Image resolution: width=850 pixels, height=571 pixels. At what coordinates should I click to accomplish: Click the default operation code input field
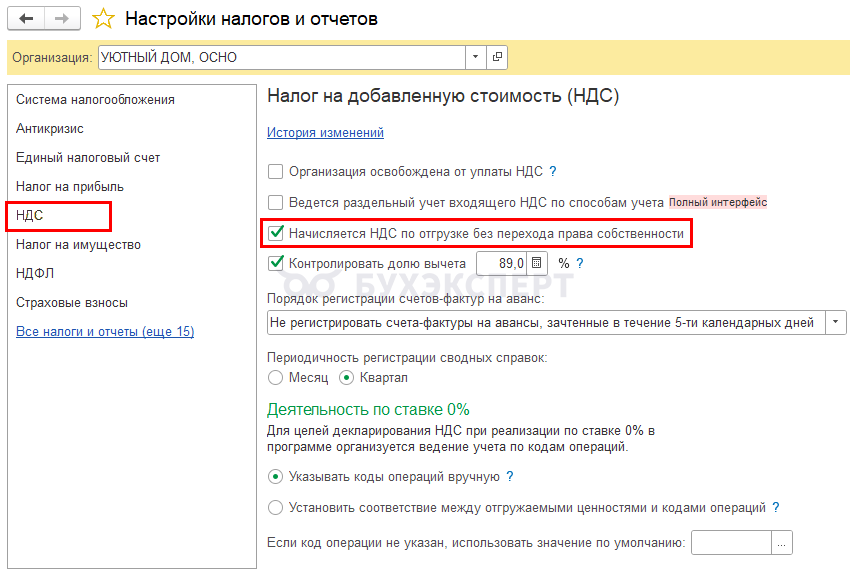click(x=731, y=543)
